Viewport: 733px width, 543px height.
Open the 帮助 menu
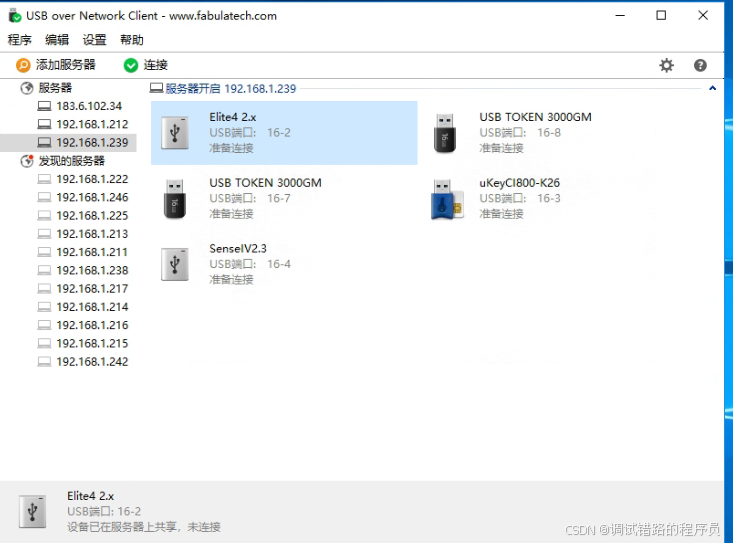[x=132, y=40]
